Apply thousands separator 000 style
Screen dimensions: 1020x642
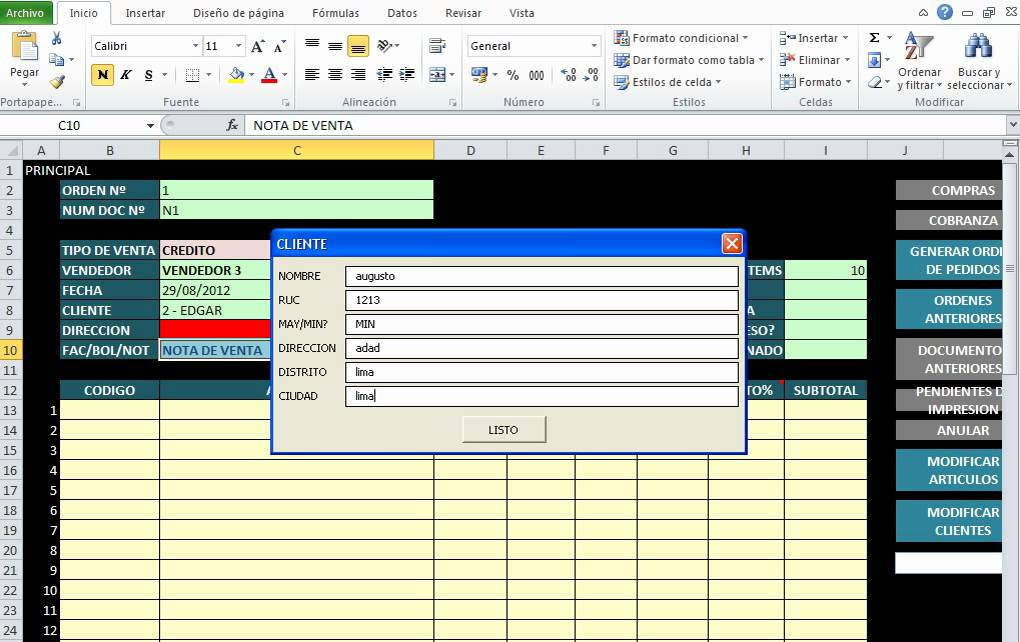coord(536,75)
